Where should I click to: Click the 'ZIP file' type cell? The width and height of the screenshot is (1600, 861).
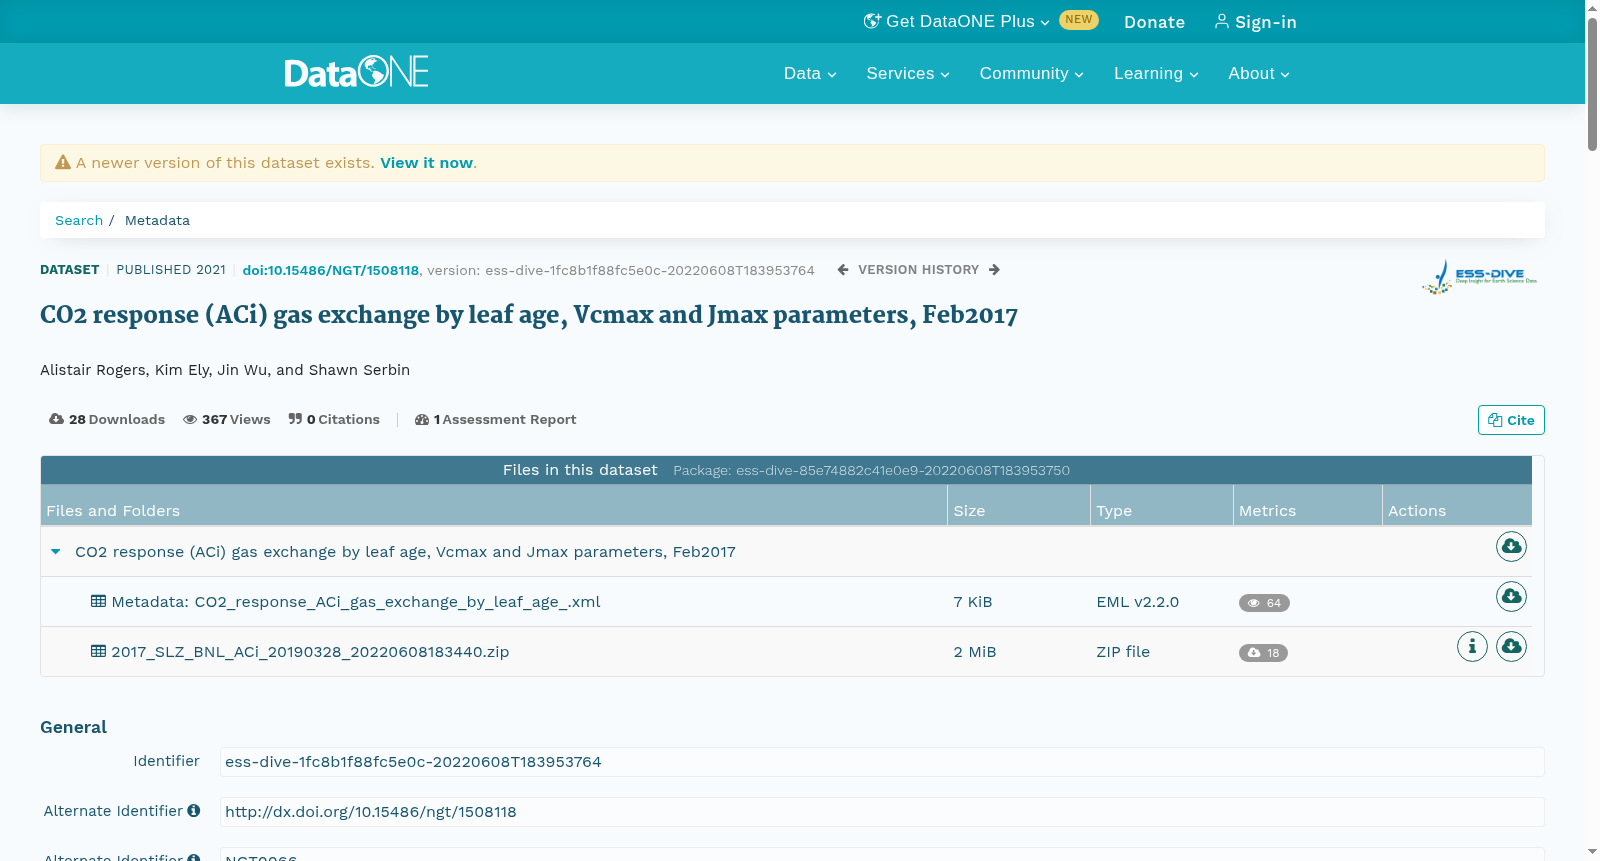click(1123, 652)
